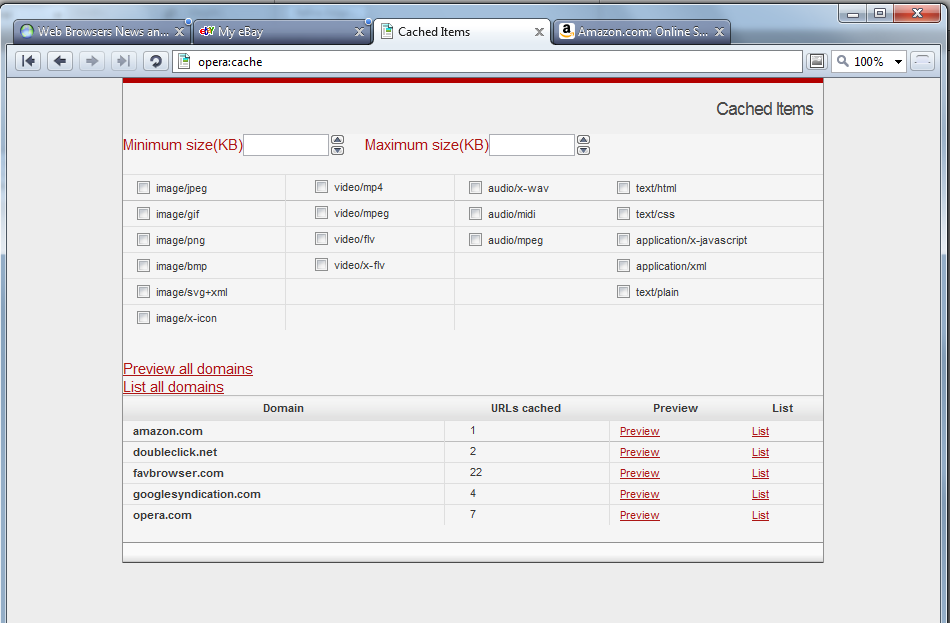Enable the image/jpeg checkbox

coord(144,188)
